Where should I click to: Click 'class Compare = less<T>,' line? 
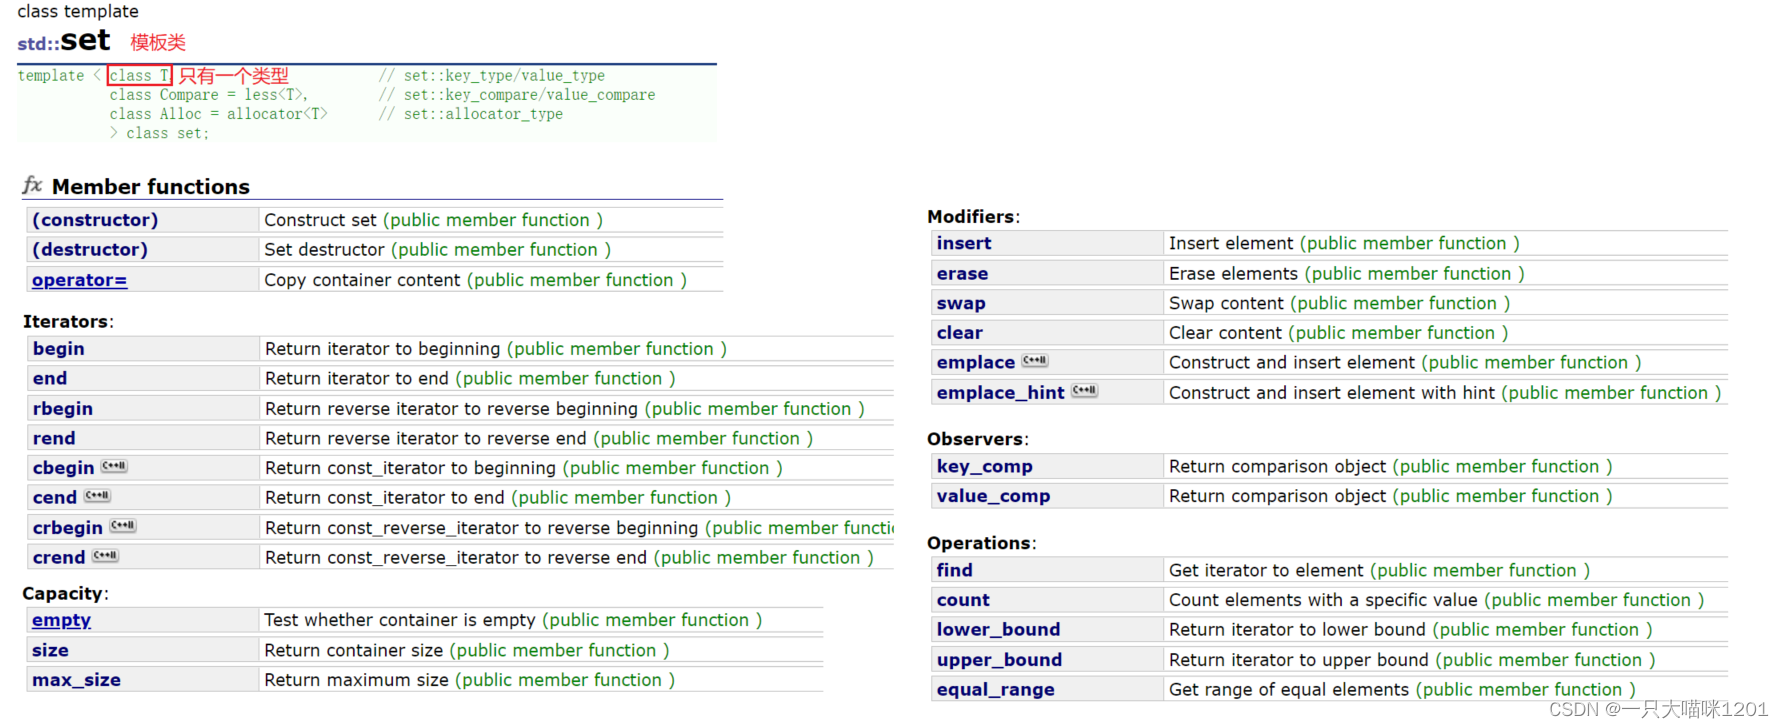(209, 95)
